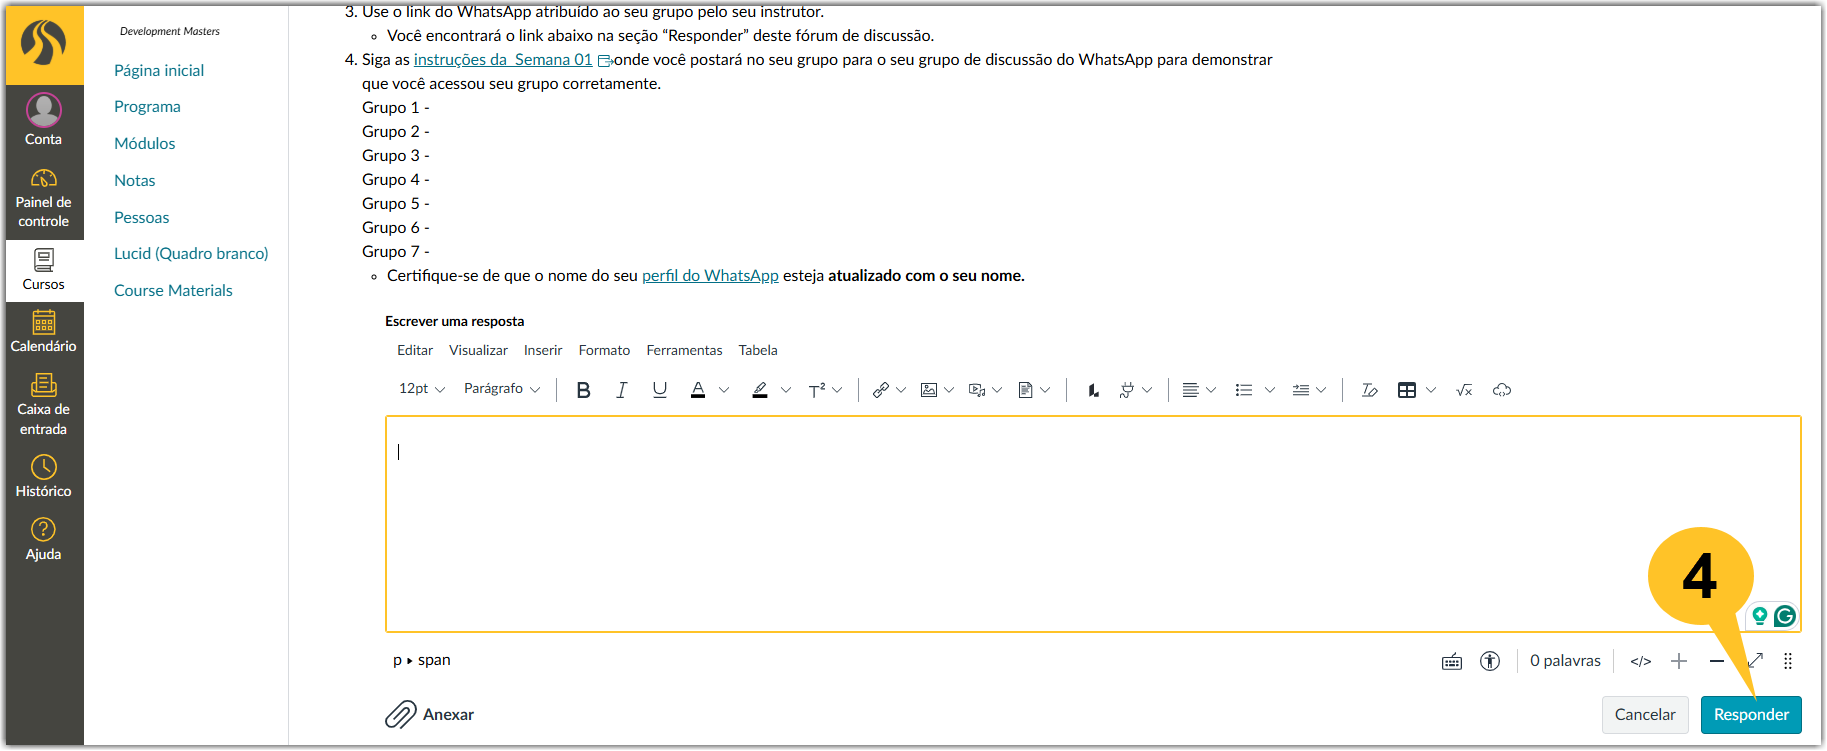Open the Editar menu
Viewport: 1827px width, 751px height.
coord(415,350)
